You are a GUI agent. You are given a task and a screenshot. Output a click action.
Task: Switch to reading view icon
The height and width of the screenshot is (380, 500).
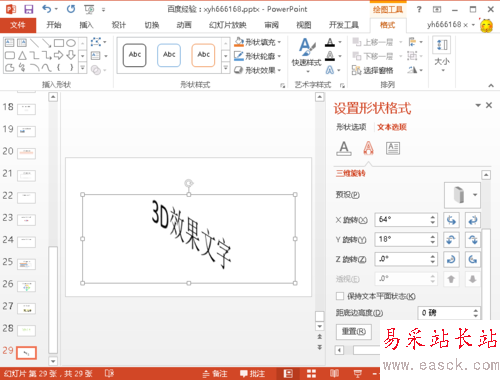(334, 373)
